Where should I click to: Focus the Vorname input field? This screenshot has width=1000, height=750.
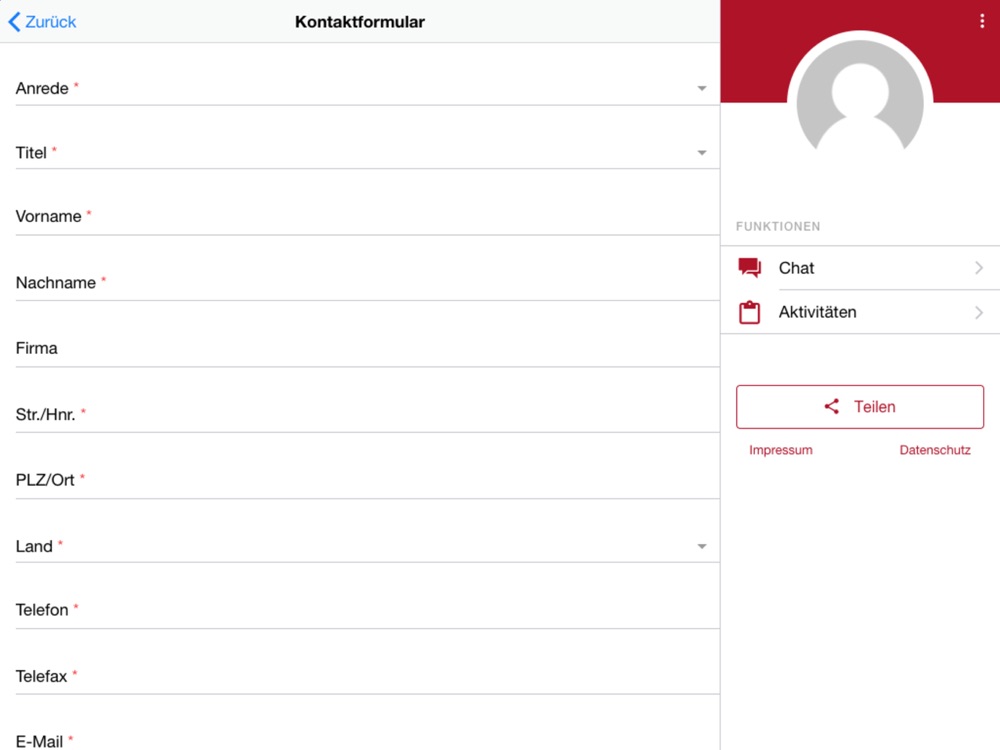coord(367,216)
